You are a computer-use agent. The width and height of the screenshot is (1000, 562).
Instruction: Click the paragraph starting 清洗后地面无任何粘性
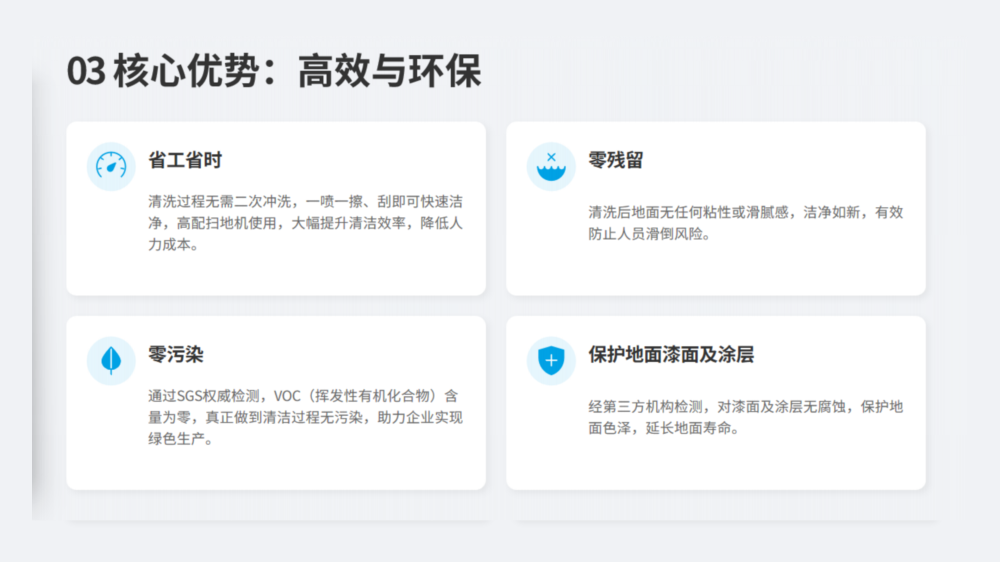(x=746, y=223)
